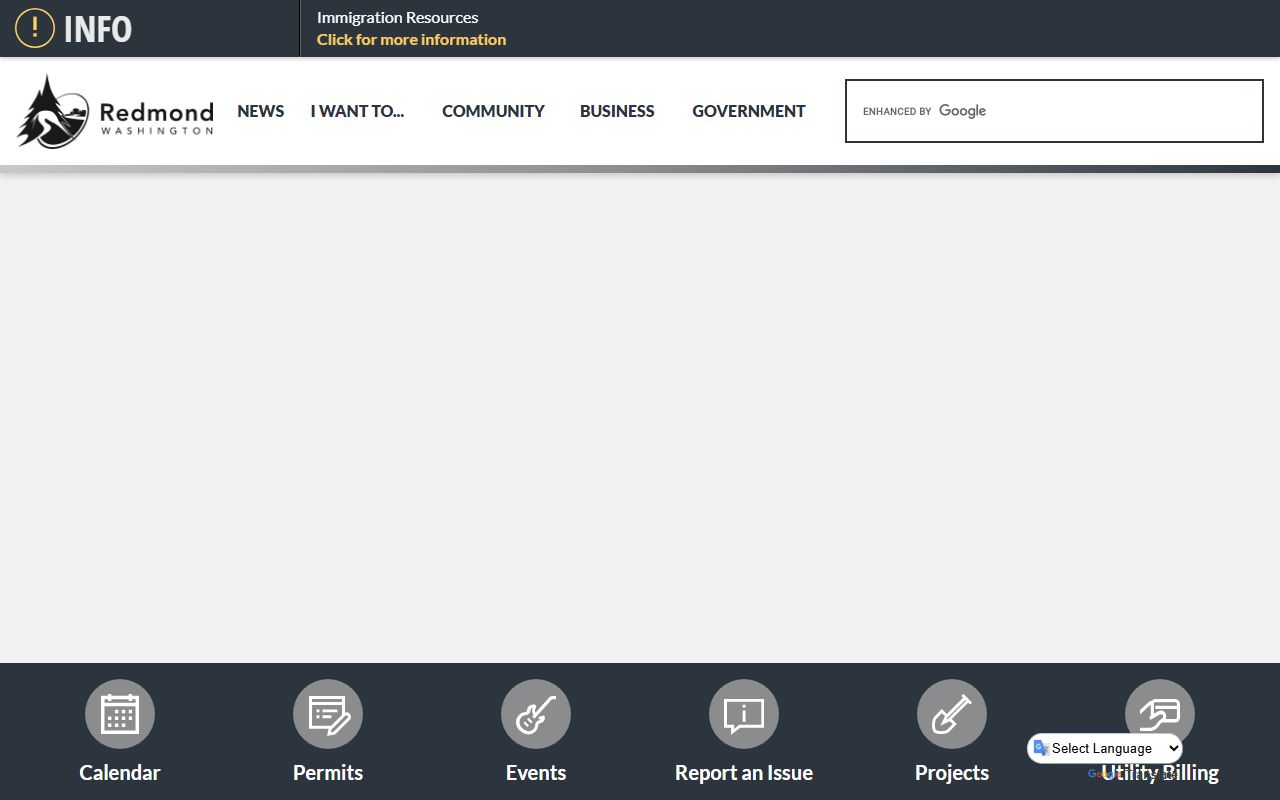Viewport: 1280px width, 800px height.
Task: Open the NEWS menu
Action: click(x=261, y=111)
